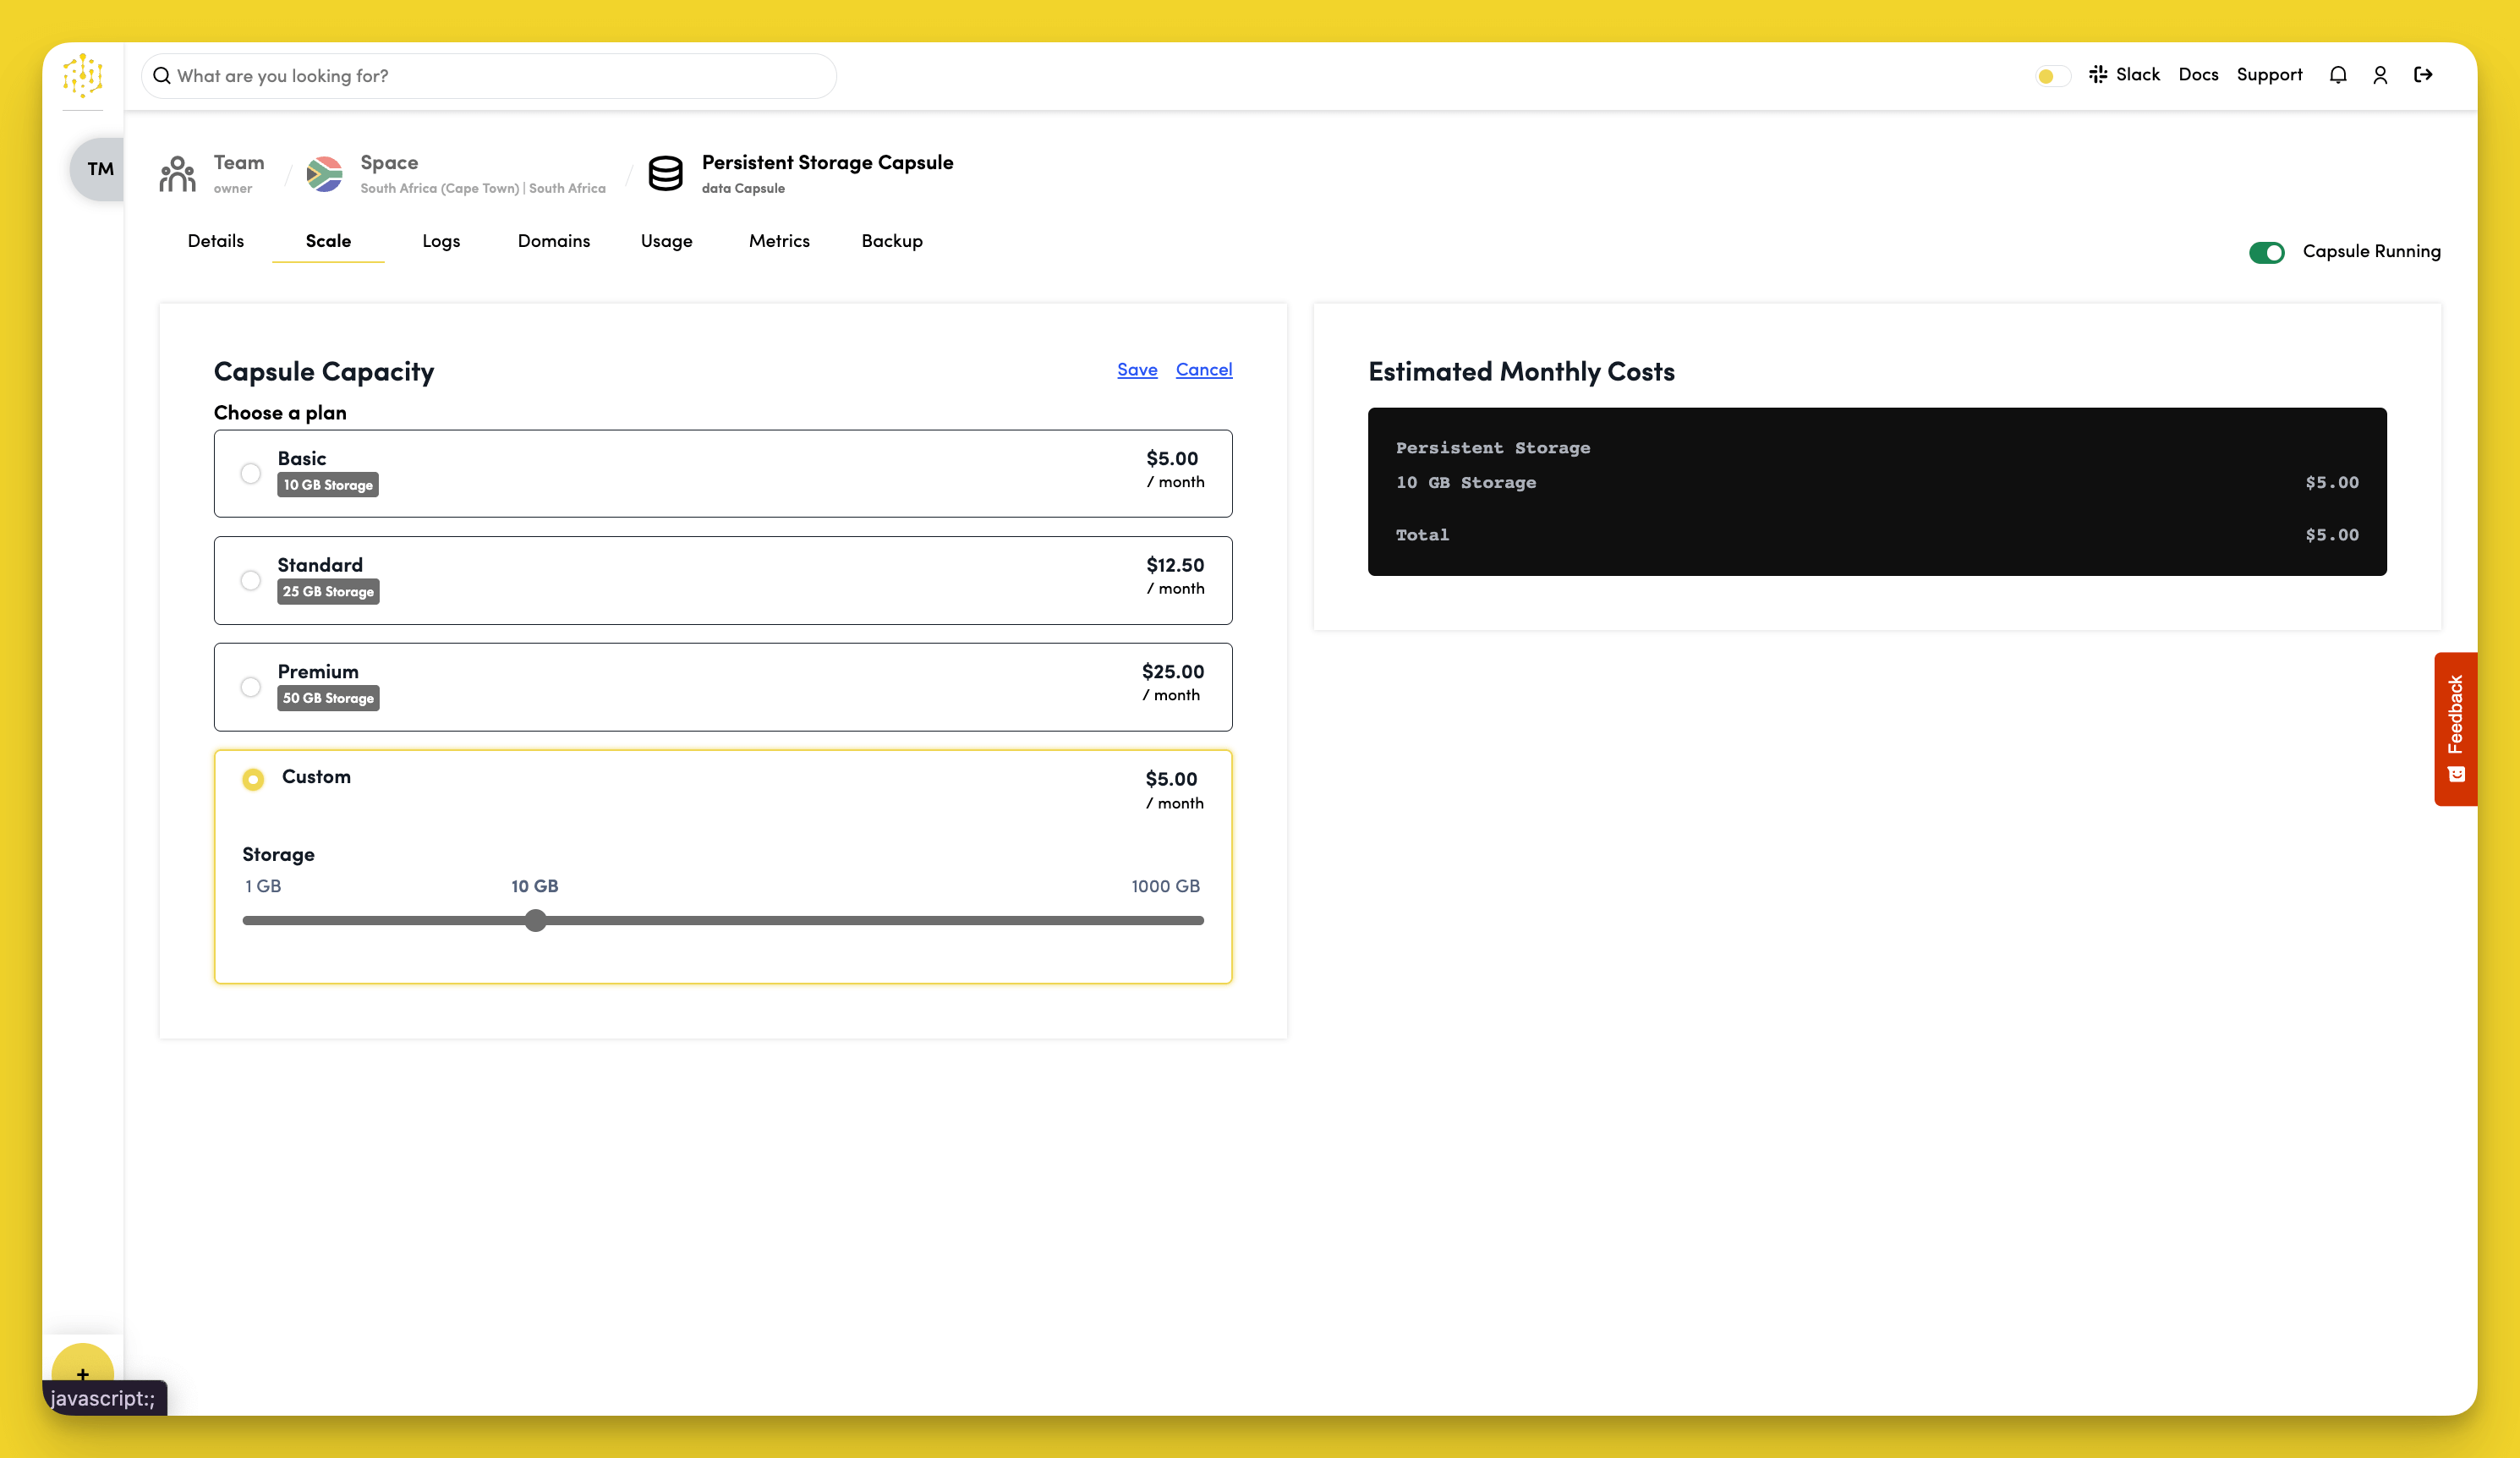Click the Code Capsules logo icon
The height and width of the screenshot is (1458, 2520).
82,75
